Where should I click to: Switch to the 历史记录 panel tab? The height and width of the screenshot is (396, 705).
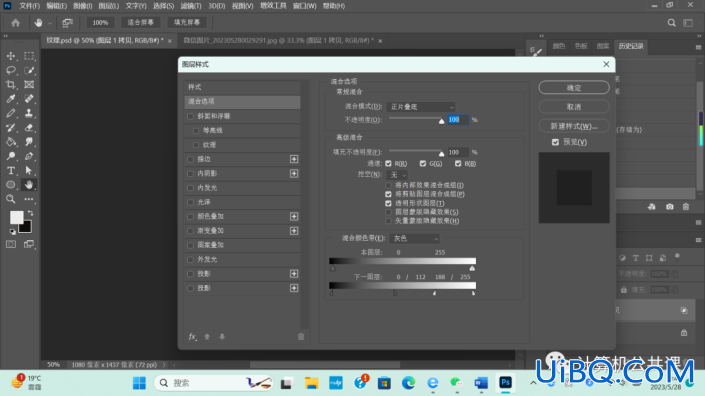(x=631, y=46)
